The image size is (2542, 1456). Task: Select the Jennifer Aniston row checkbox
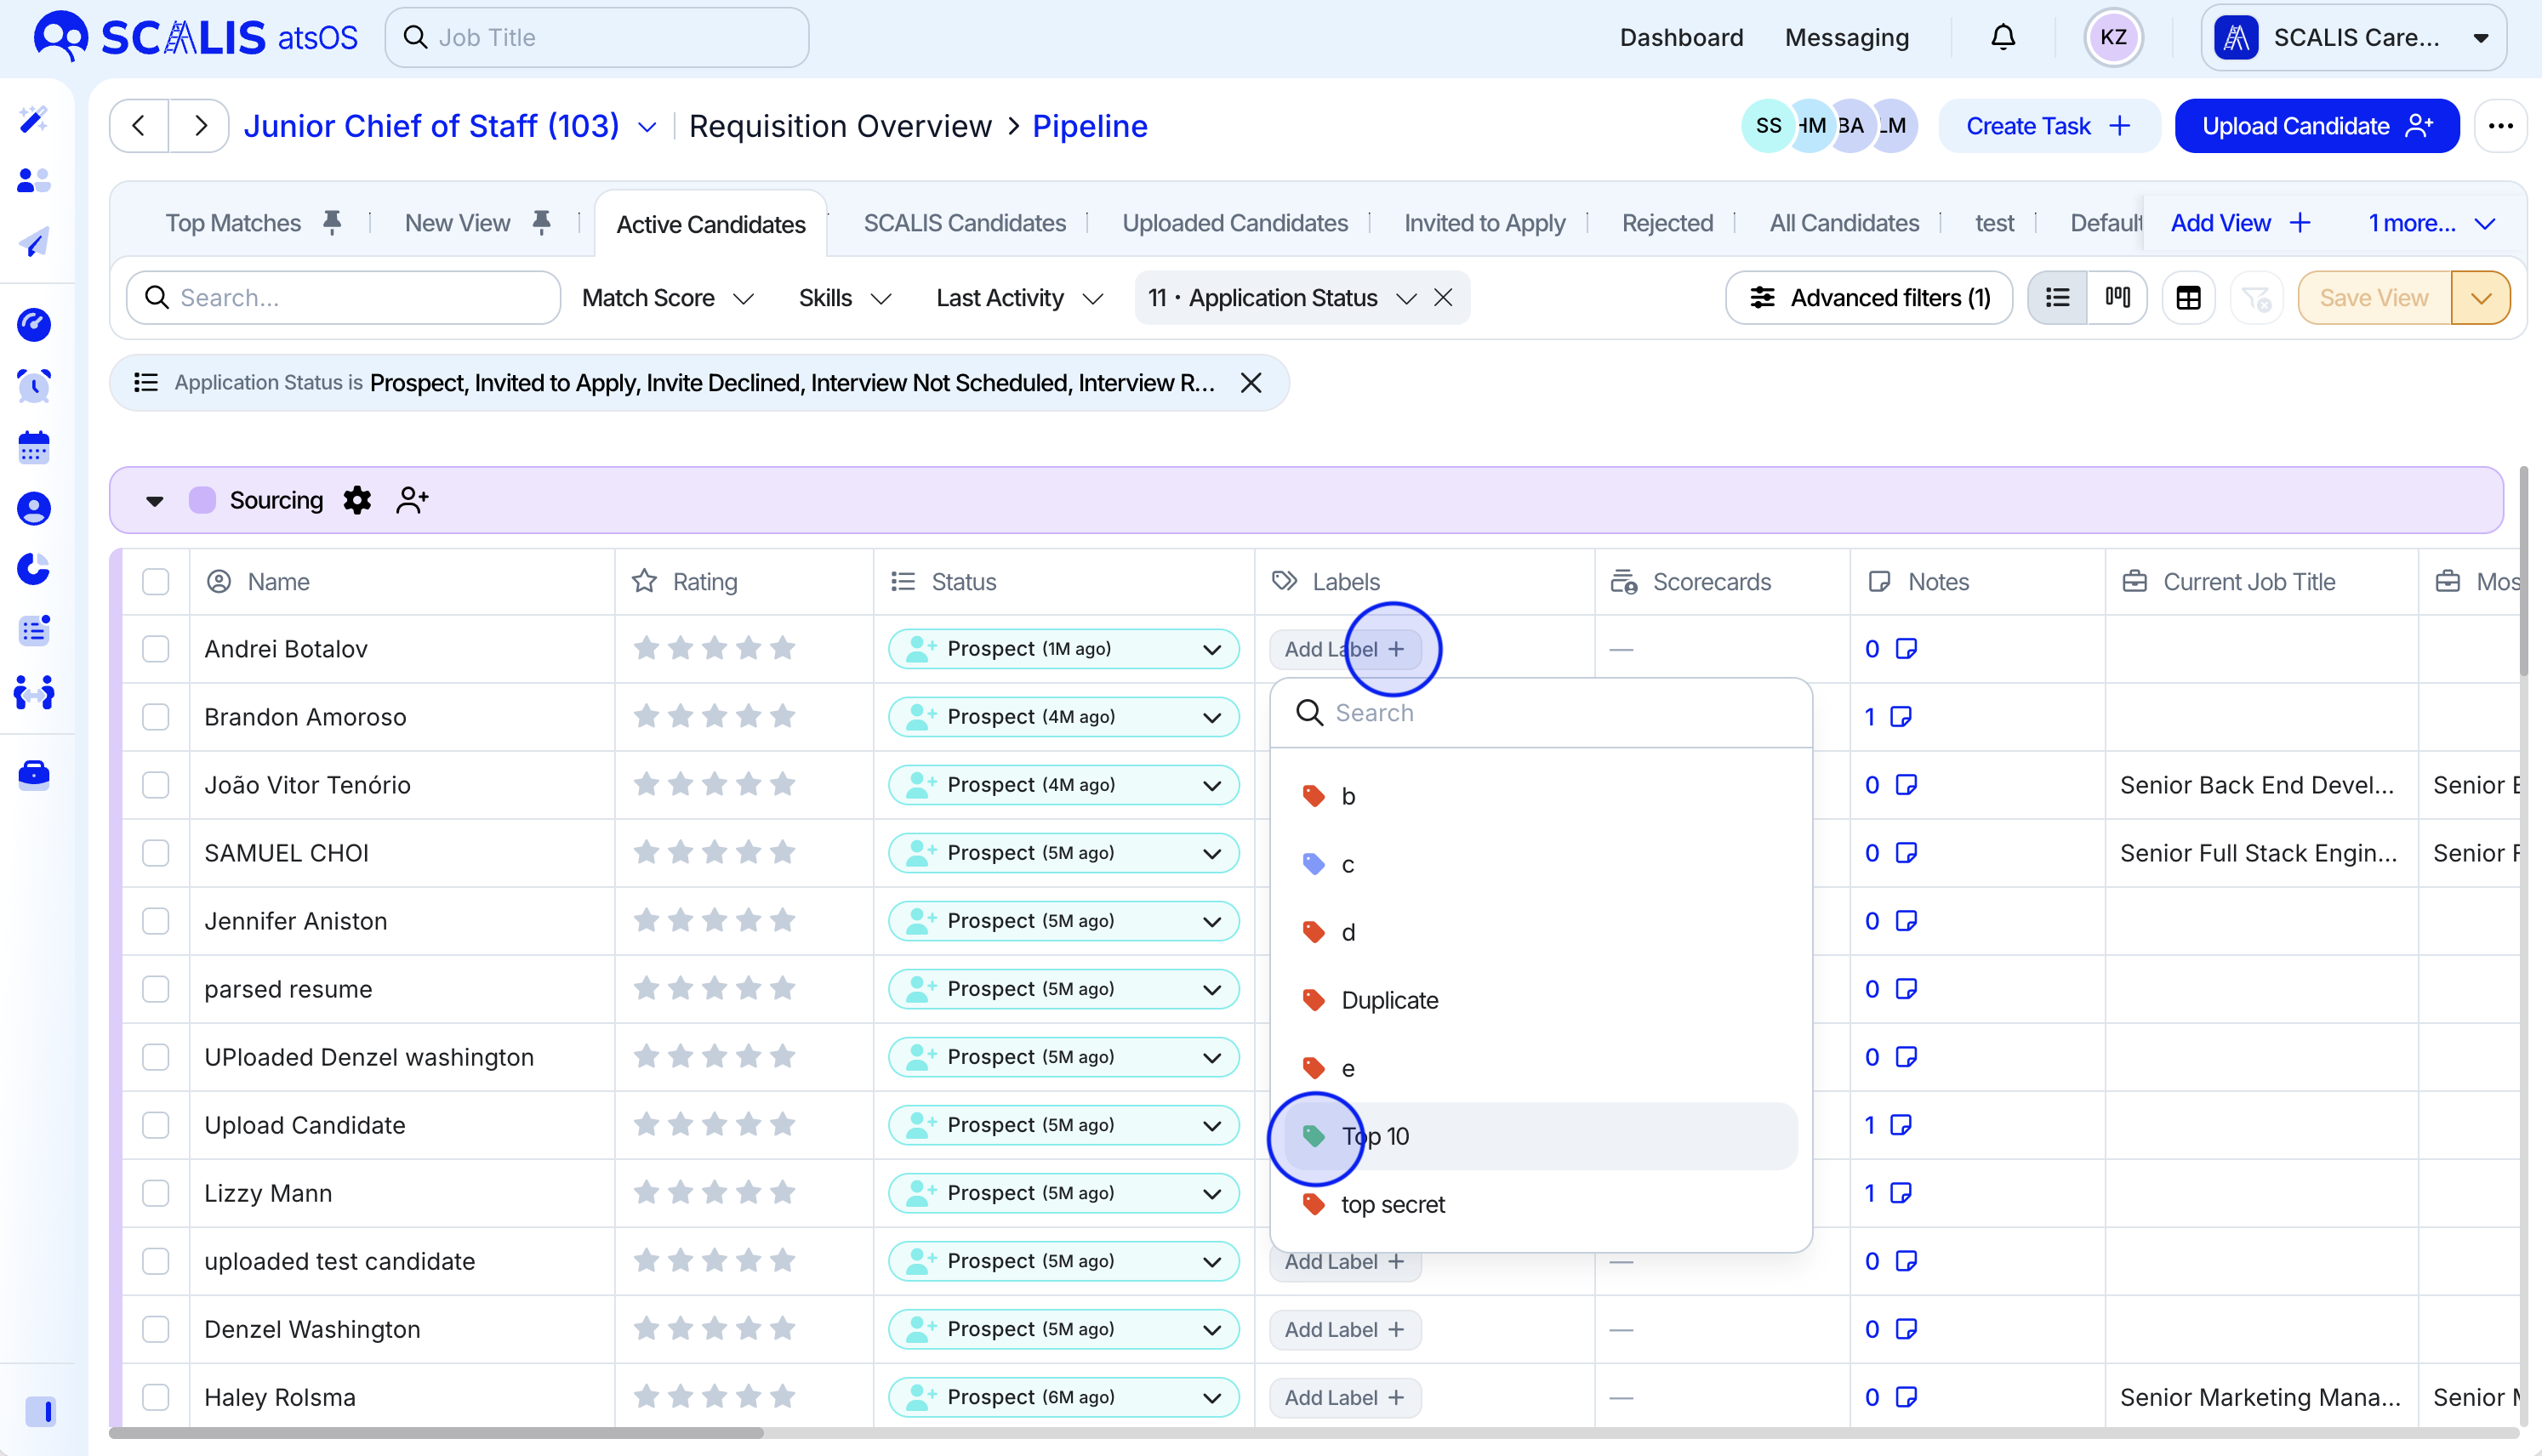(156, 921)
